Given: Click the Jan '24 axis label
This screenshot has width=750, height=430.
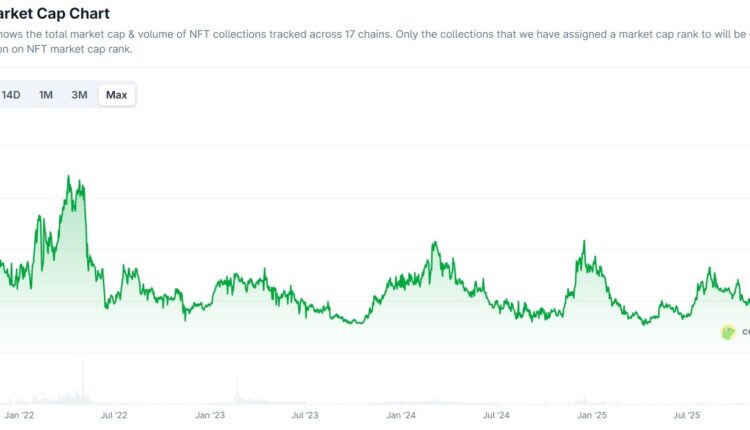Looking at the screenshot, I should [x=400, y=414].
